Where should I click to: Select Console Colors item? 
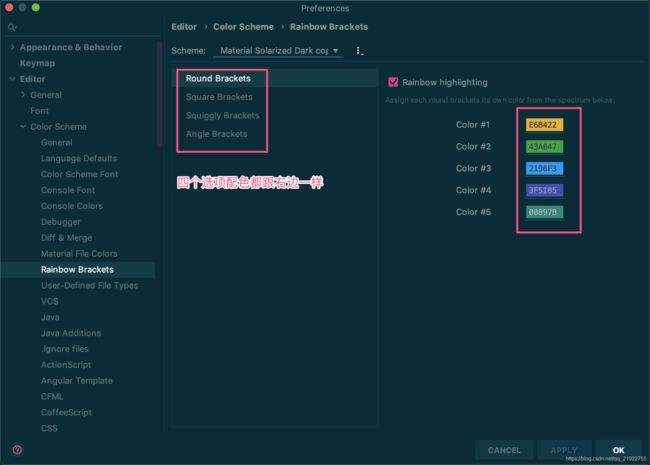[x=72, y=206]
